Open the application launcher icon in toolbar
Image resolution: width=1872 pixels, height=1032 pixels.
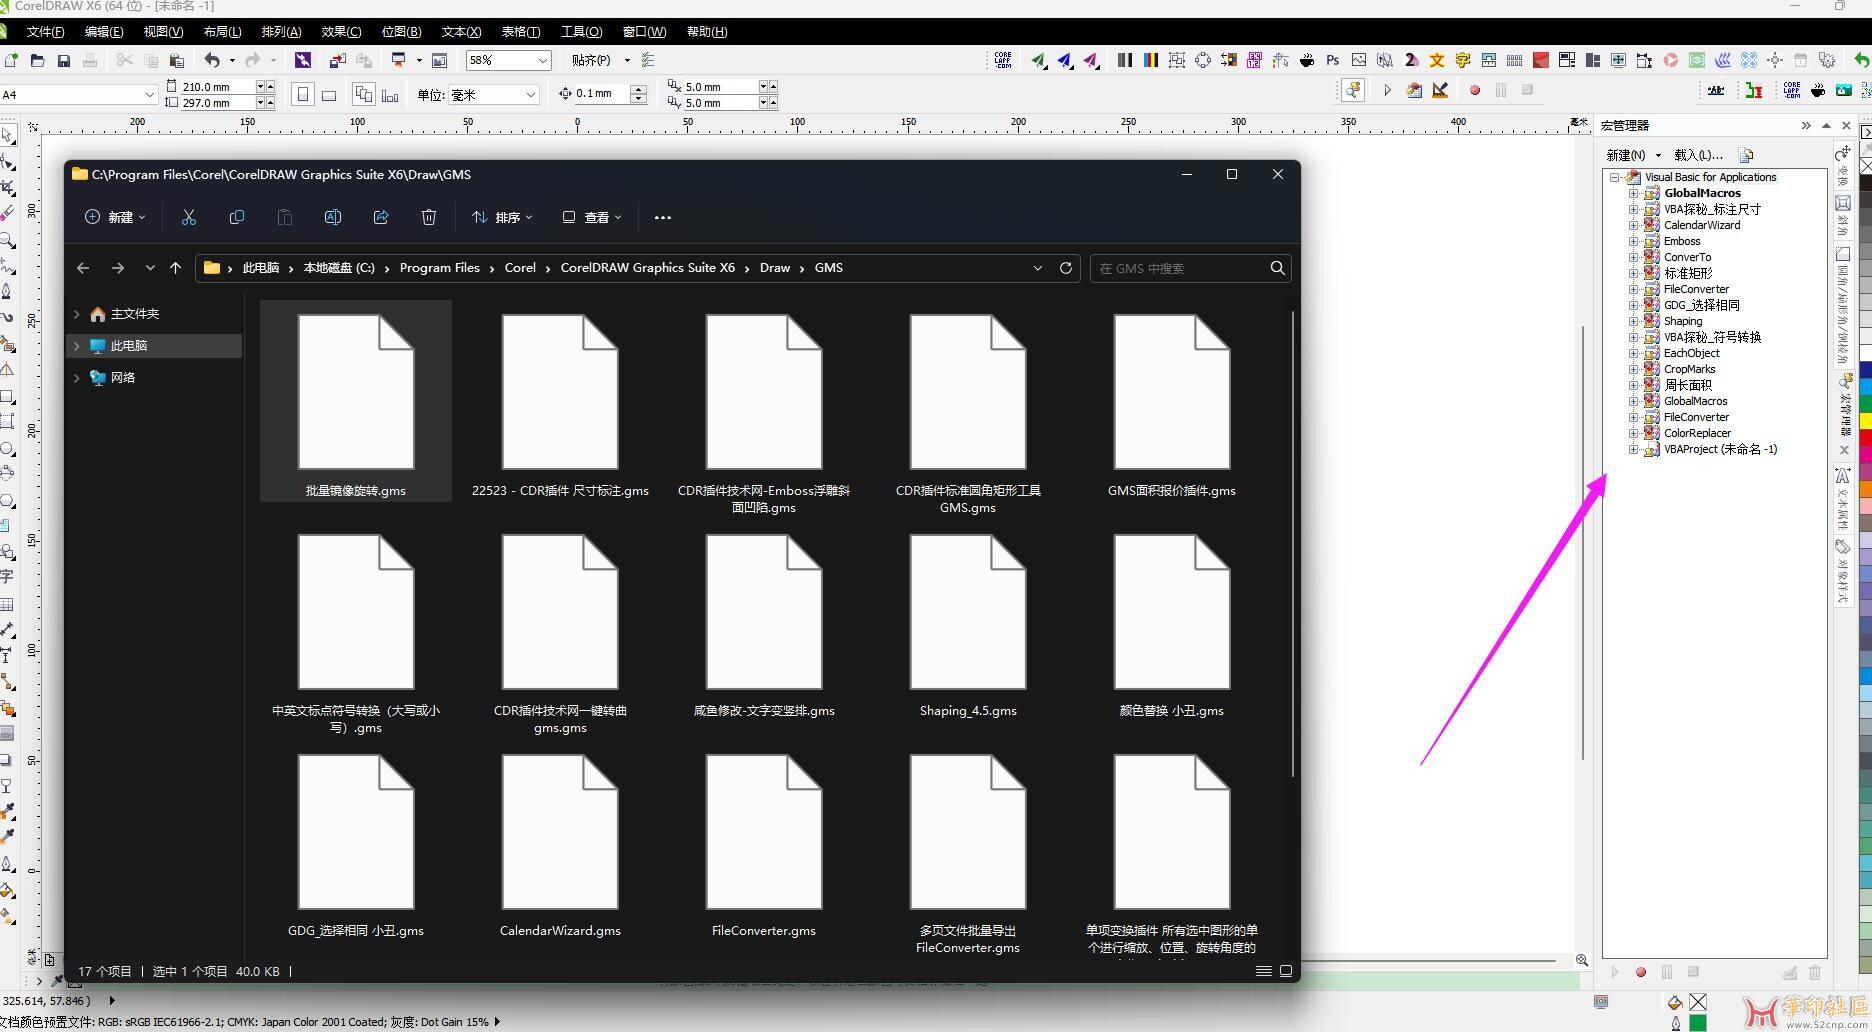coord(399,61)
